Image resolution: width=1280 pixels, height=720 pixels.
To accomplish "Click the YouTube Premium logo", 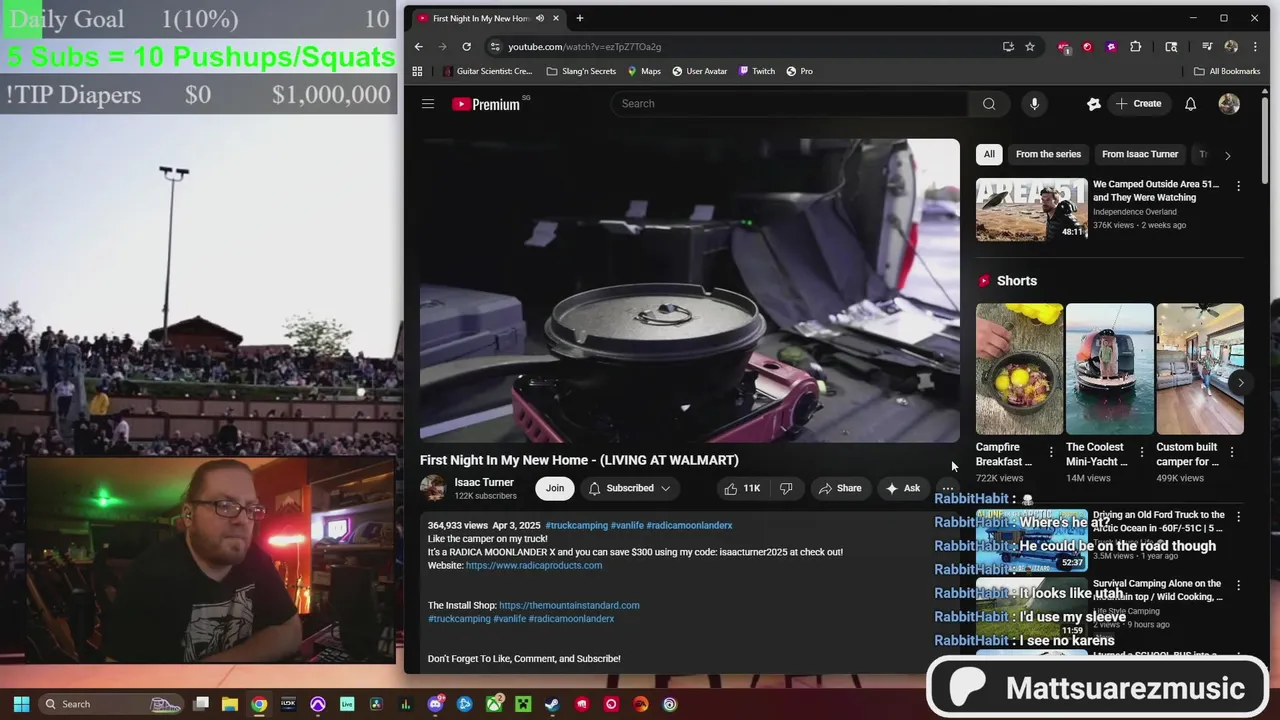I will (x=485, y=104).
